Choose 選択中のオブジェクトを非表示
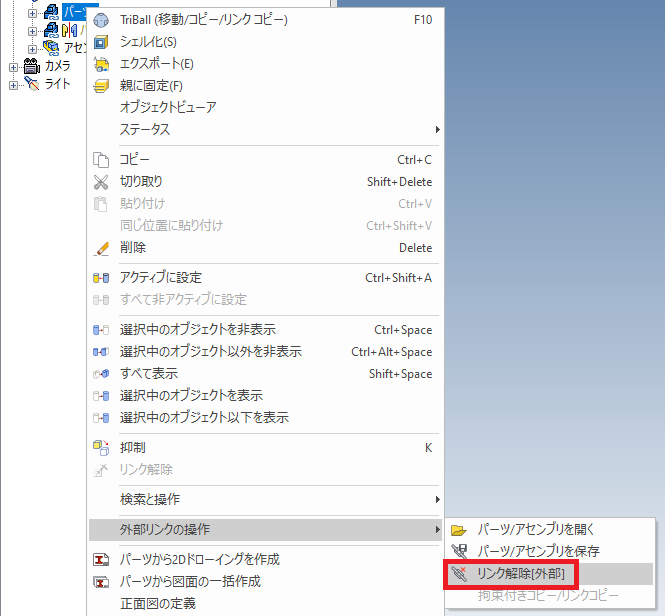The width and height of the screenshot is (665, 616). coord(265,330)
